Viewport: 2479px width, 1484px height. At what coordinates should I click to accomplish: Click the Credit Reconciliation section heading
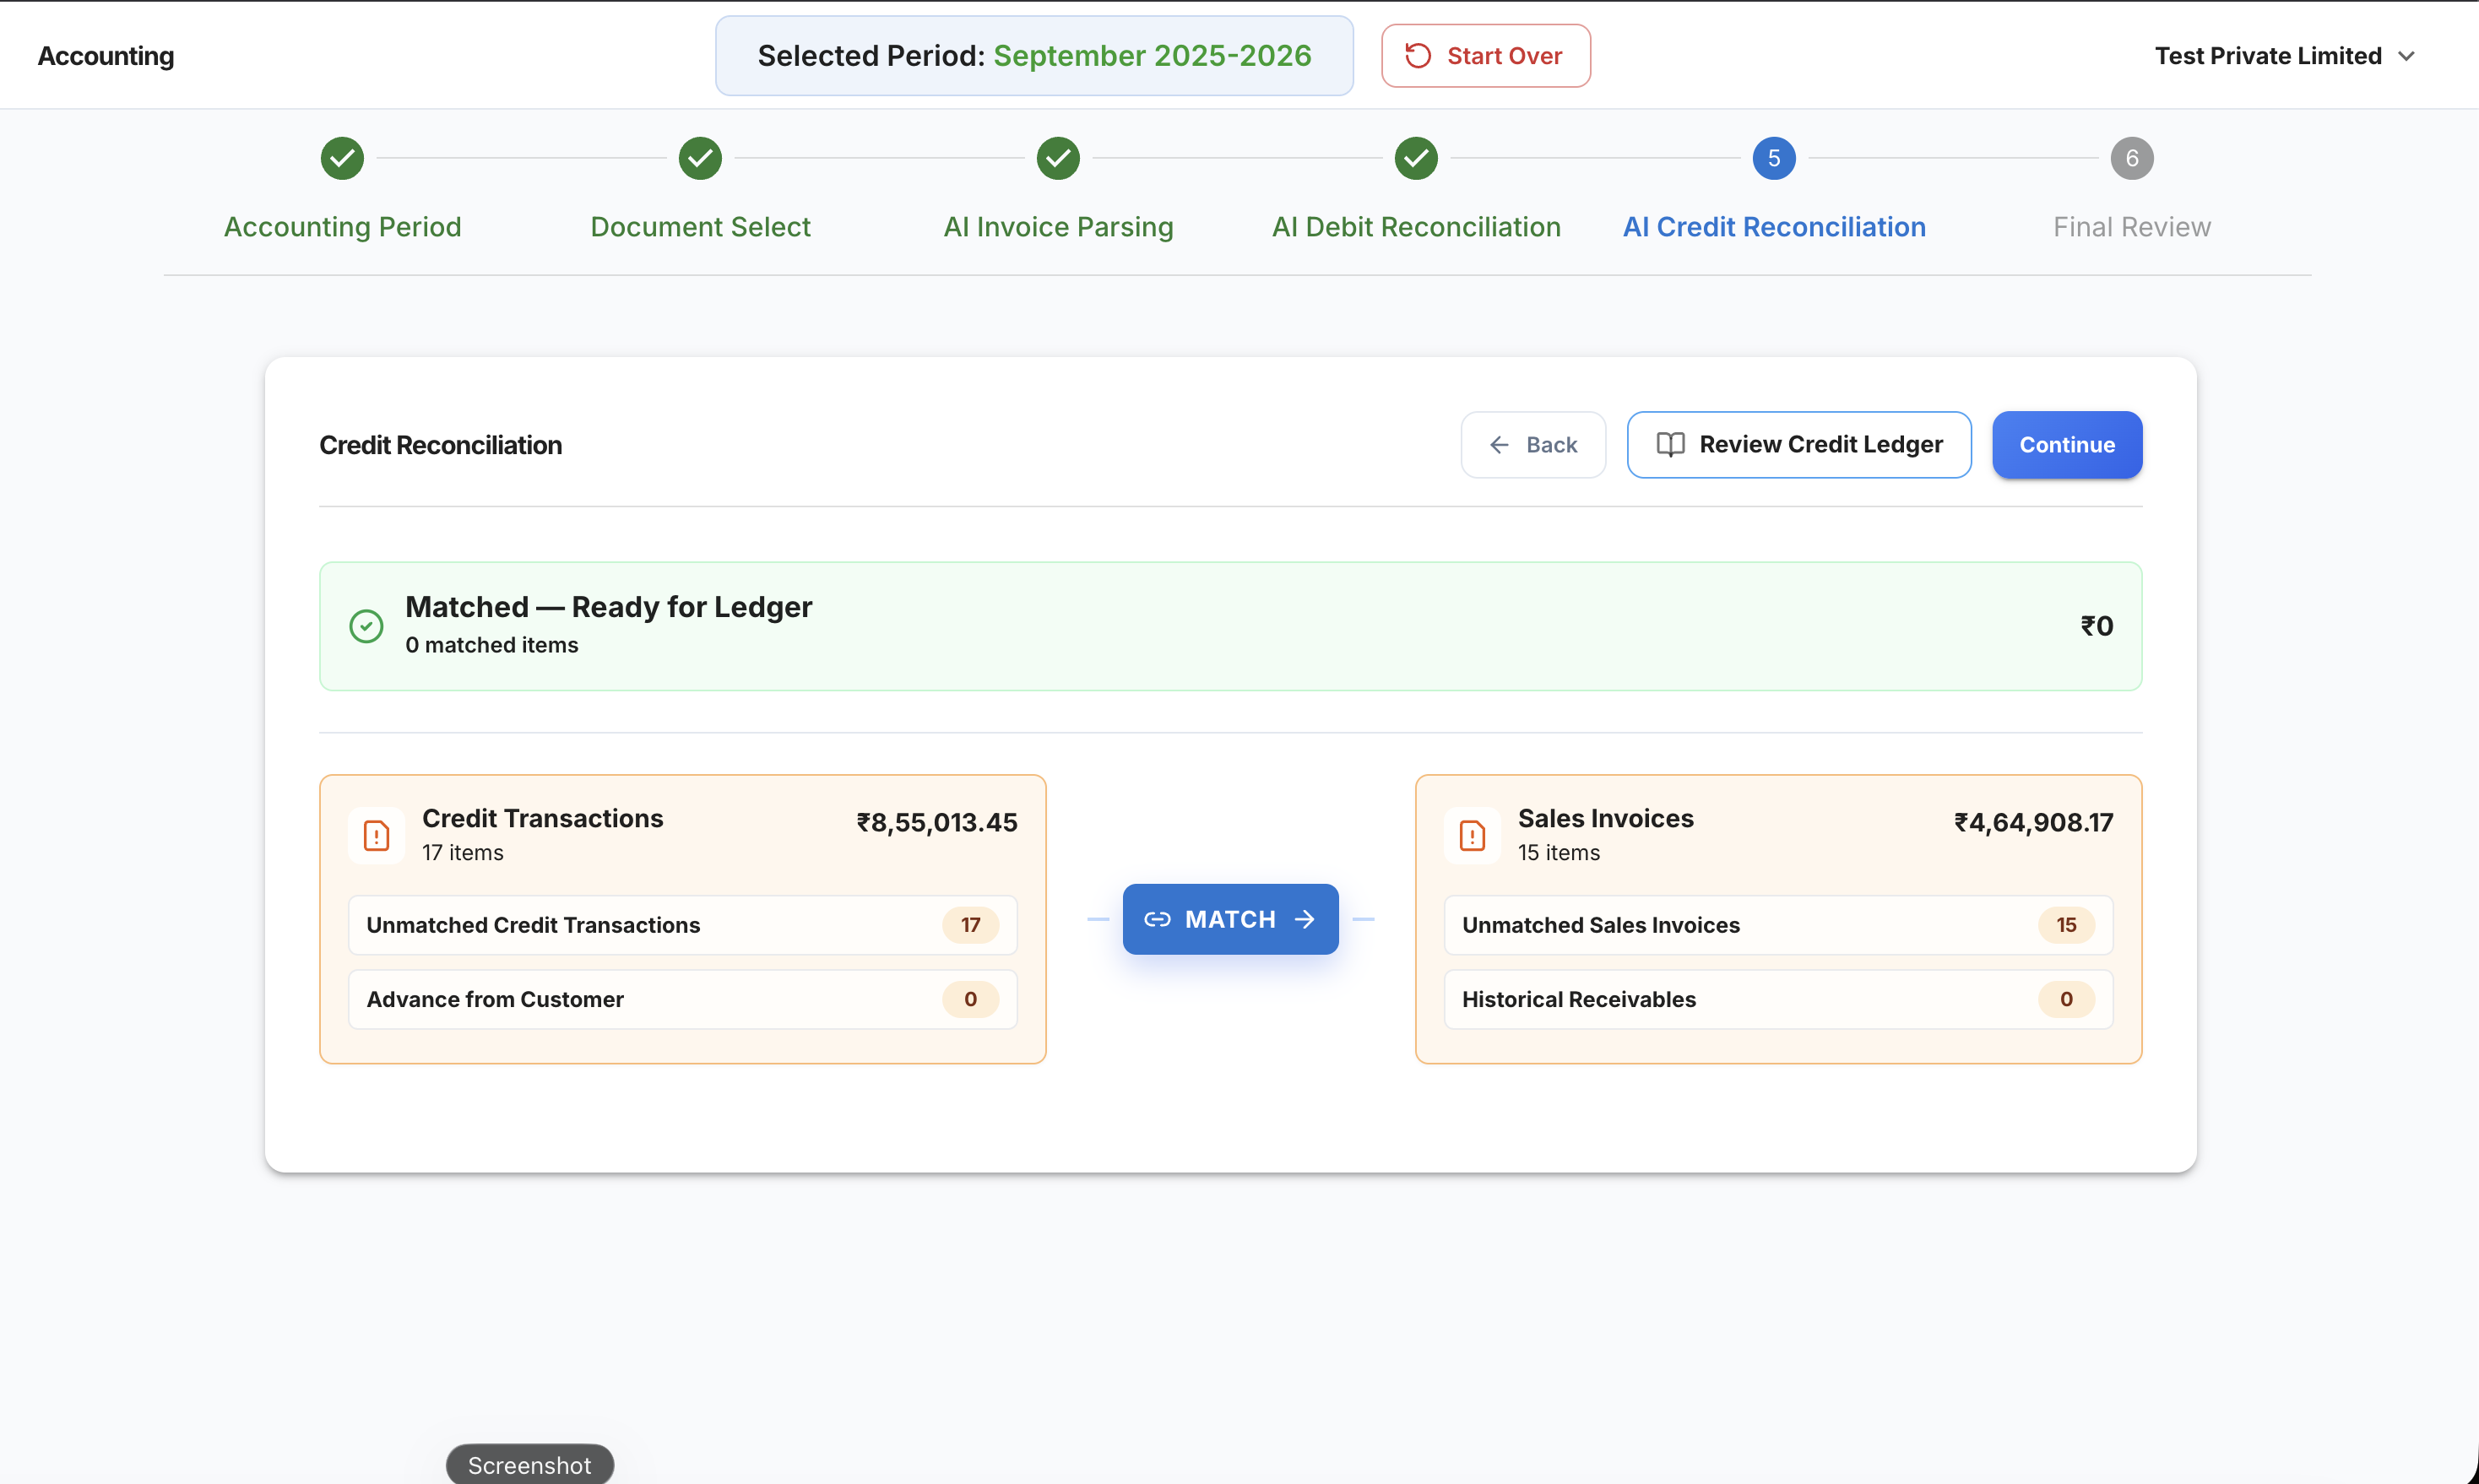tap(440, 445)
